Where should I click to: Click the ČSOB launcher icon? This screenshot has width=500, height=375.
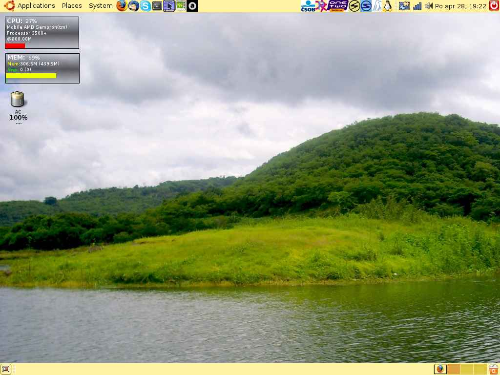pos(308,6)
